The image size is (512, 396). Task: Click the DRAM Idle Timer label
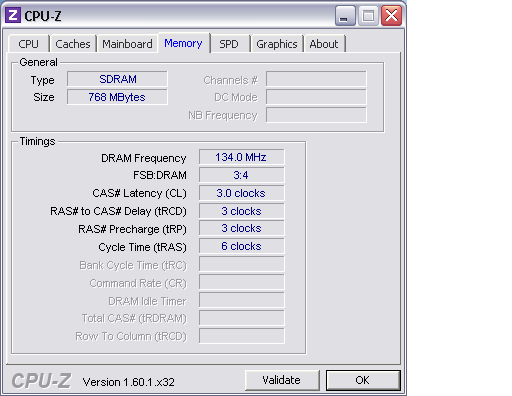[x=147, y=301]
